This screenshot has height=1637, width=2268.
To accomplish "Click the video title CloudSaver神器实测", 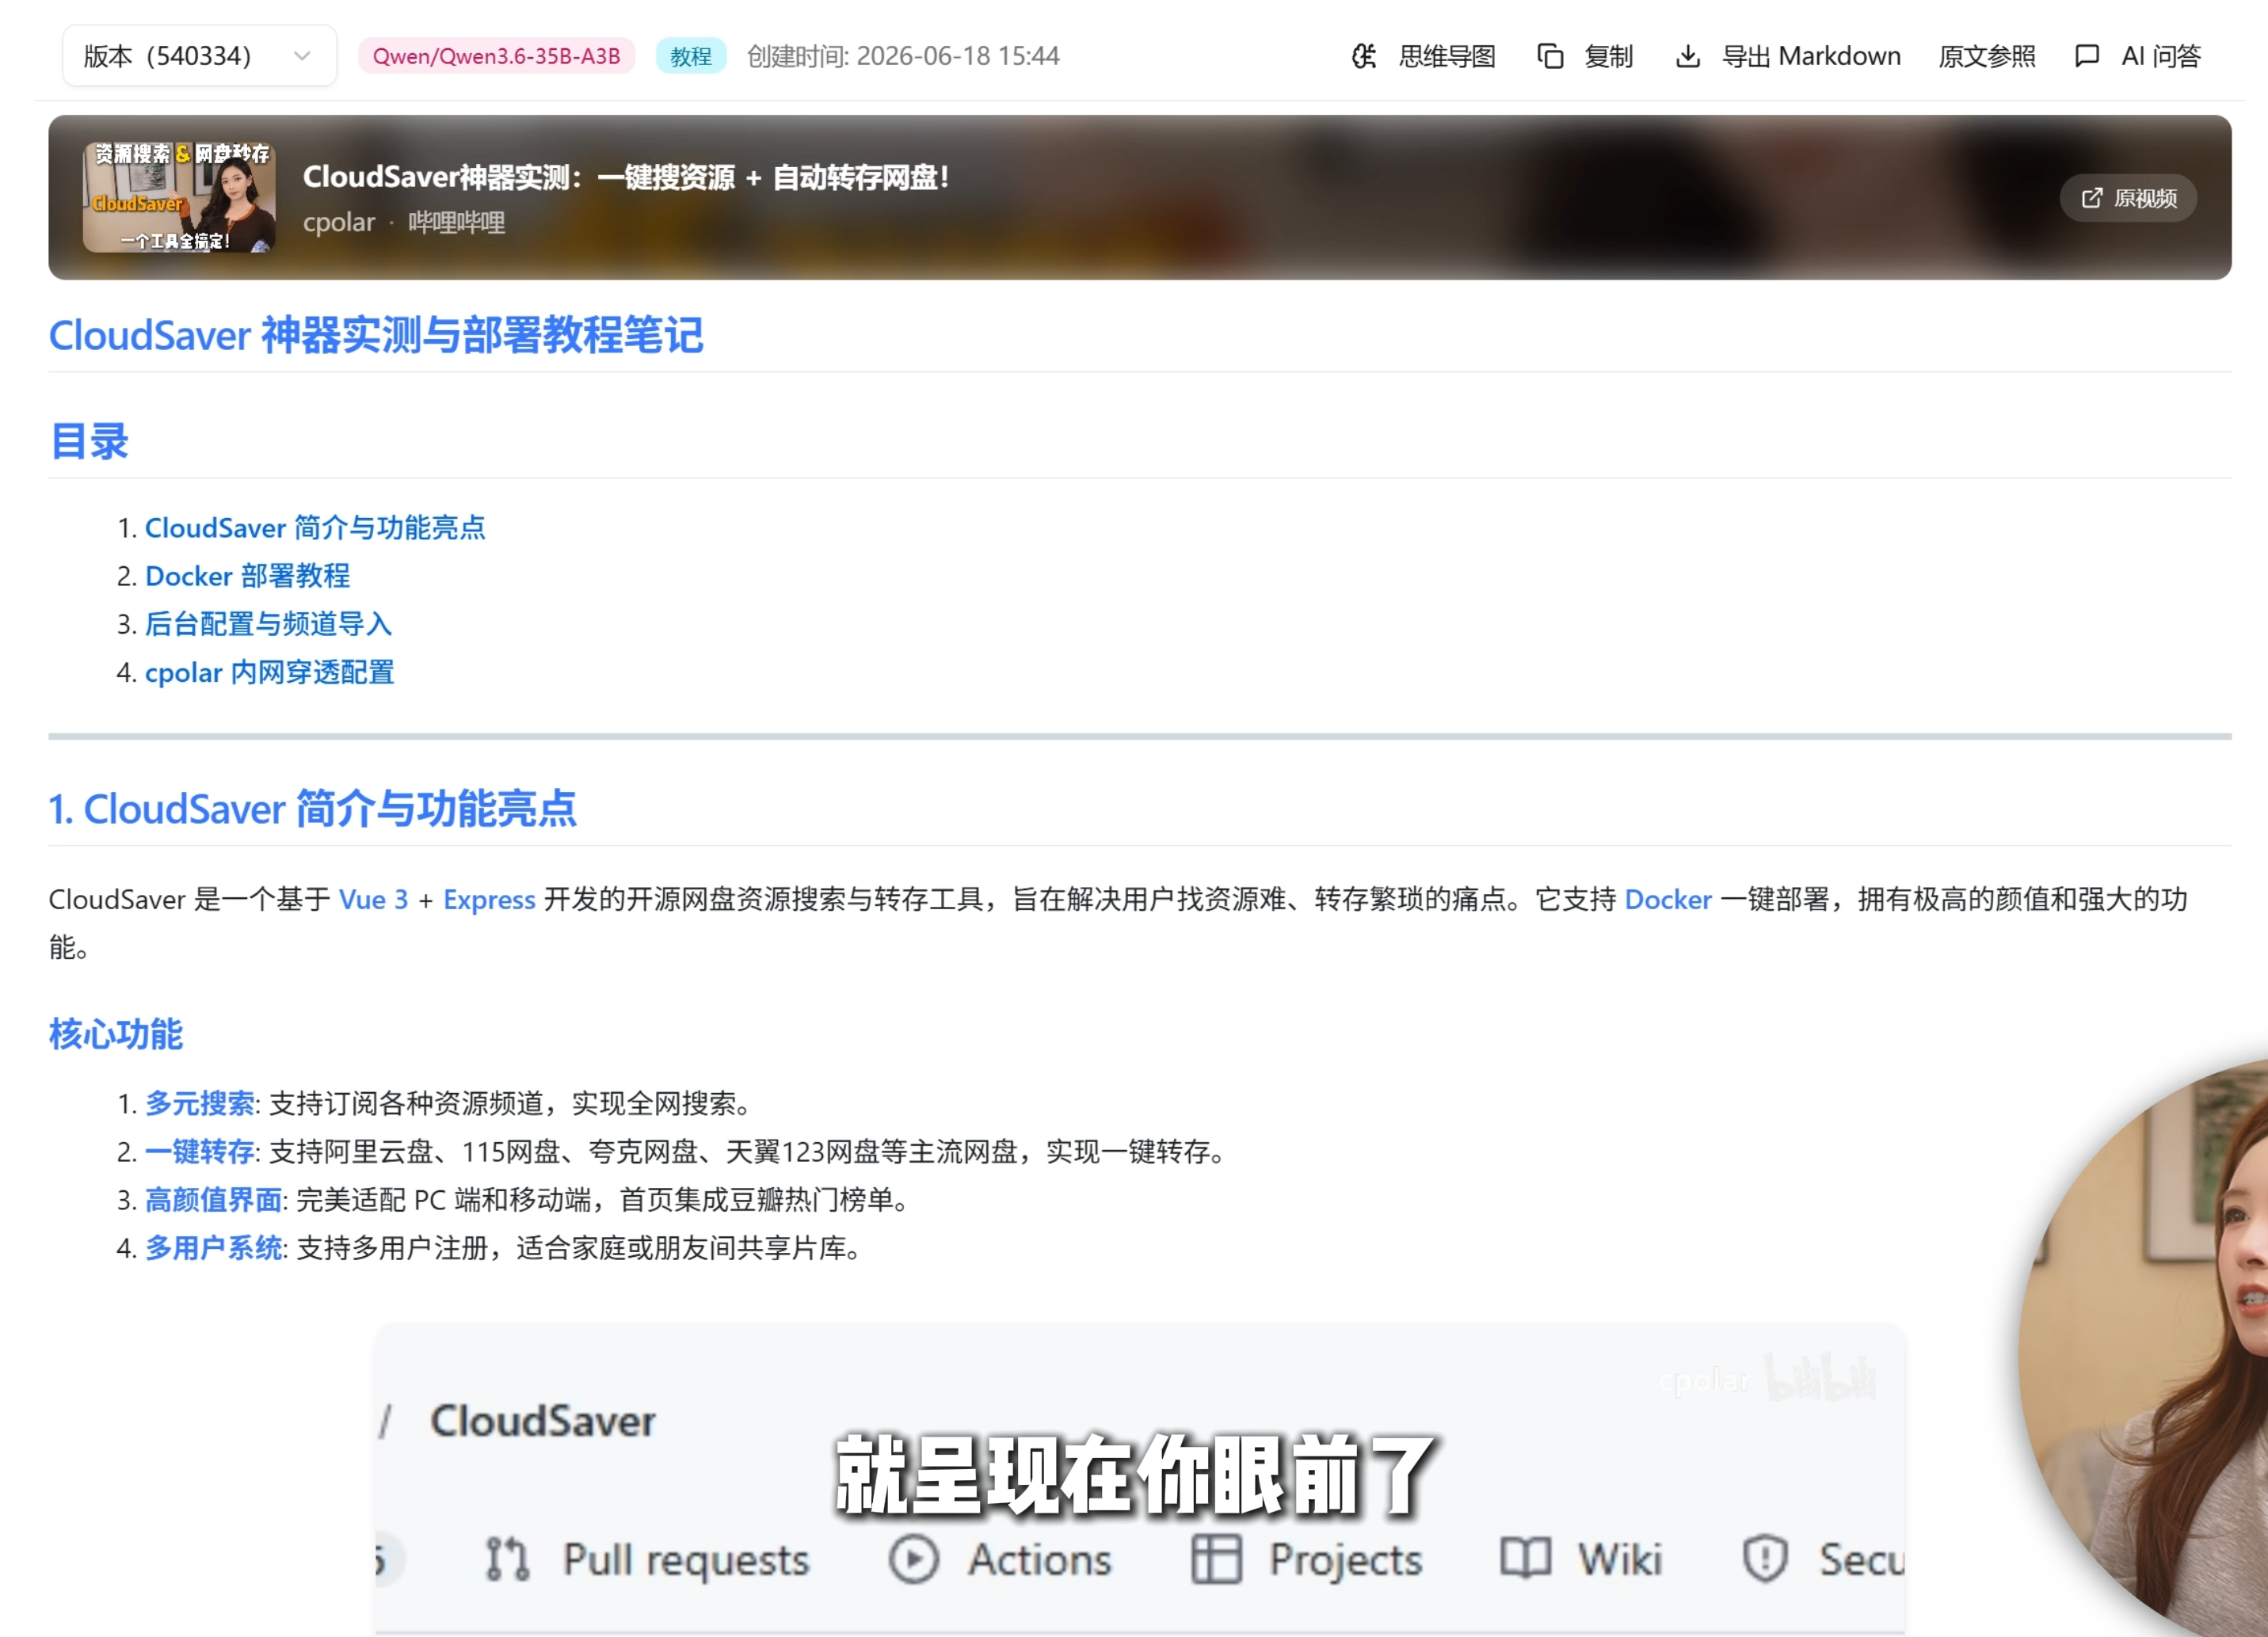I will click(x=626, y=177).
